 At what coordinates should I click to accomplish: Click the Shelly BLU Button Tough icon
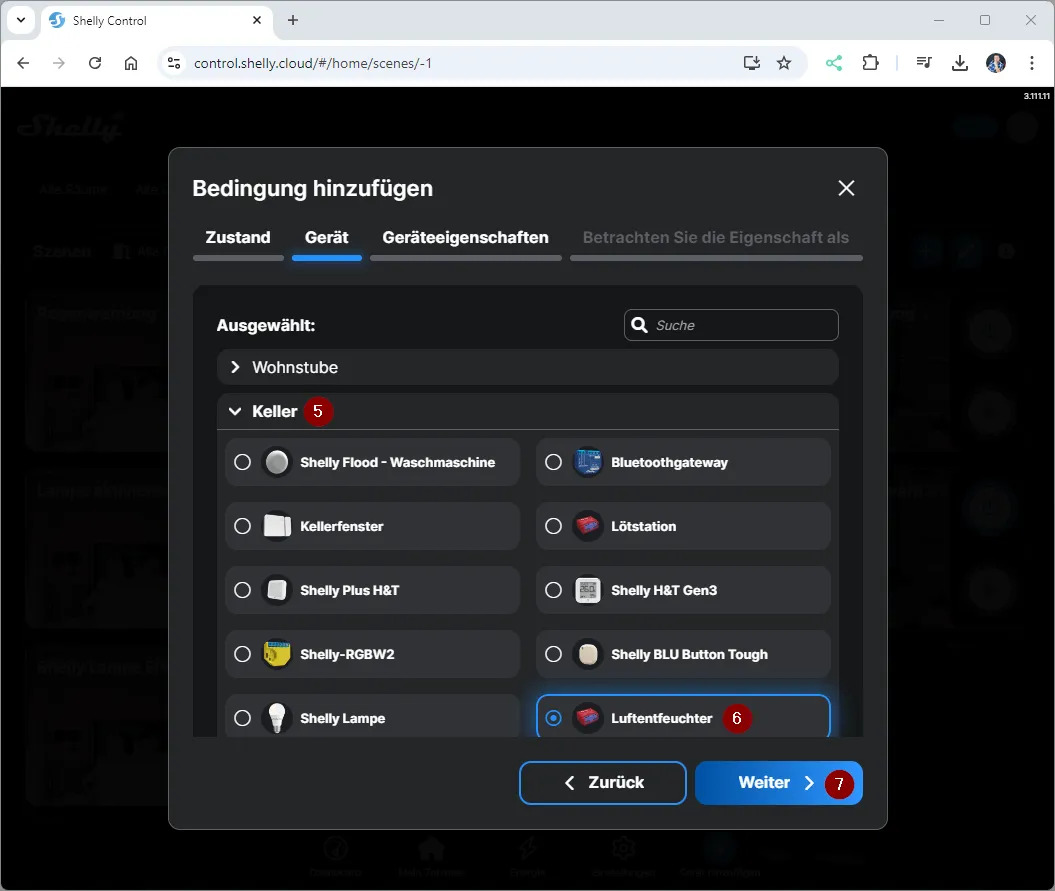click(x=588, y=654)
